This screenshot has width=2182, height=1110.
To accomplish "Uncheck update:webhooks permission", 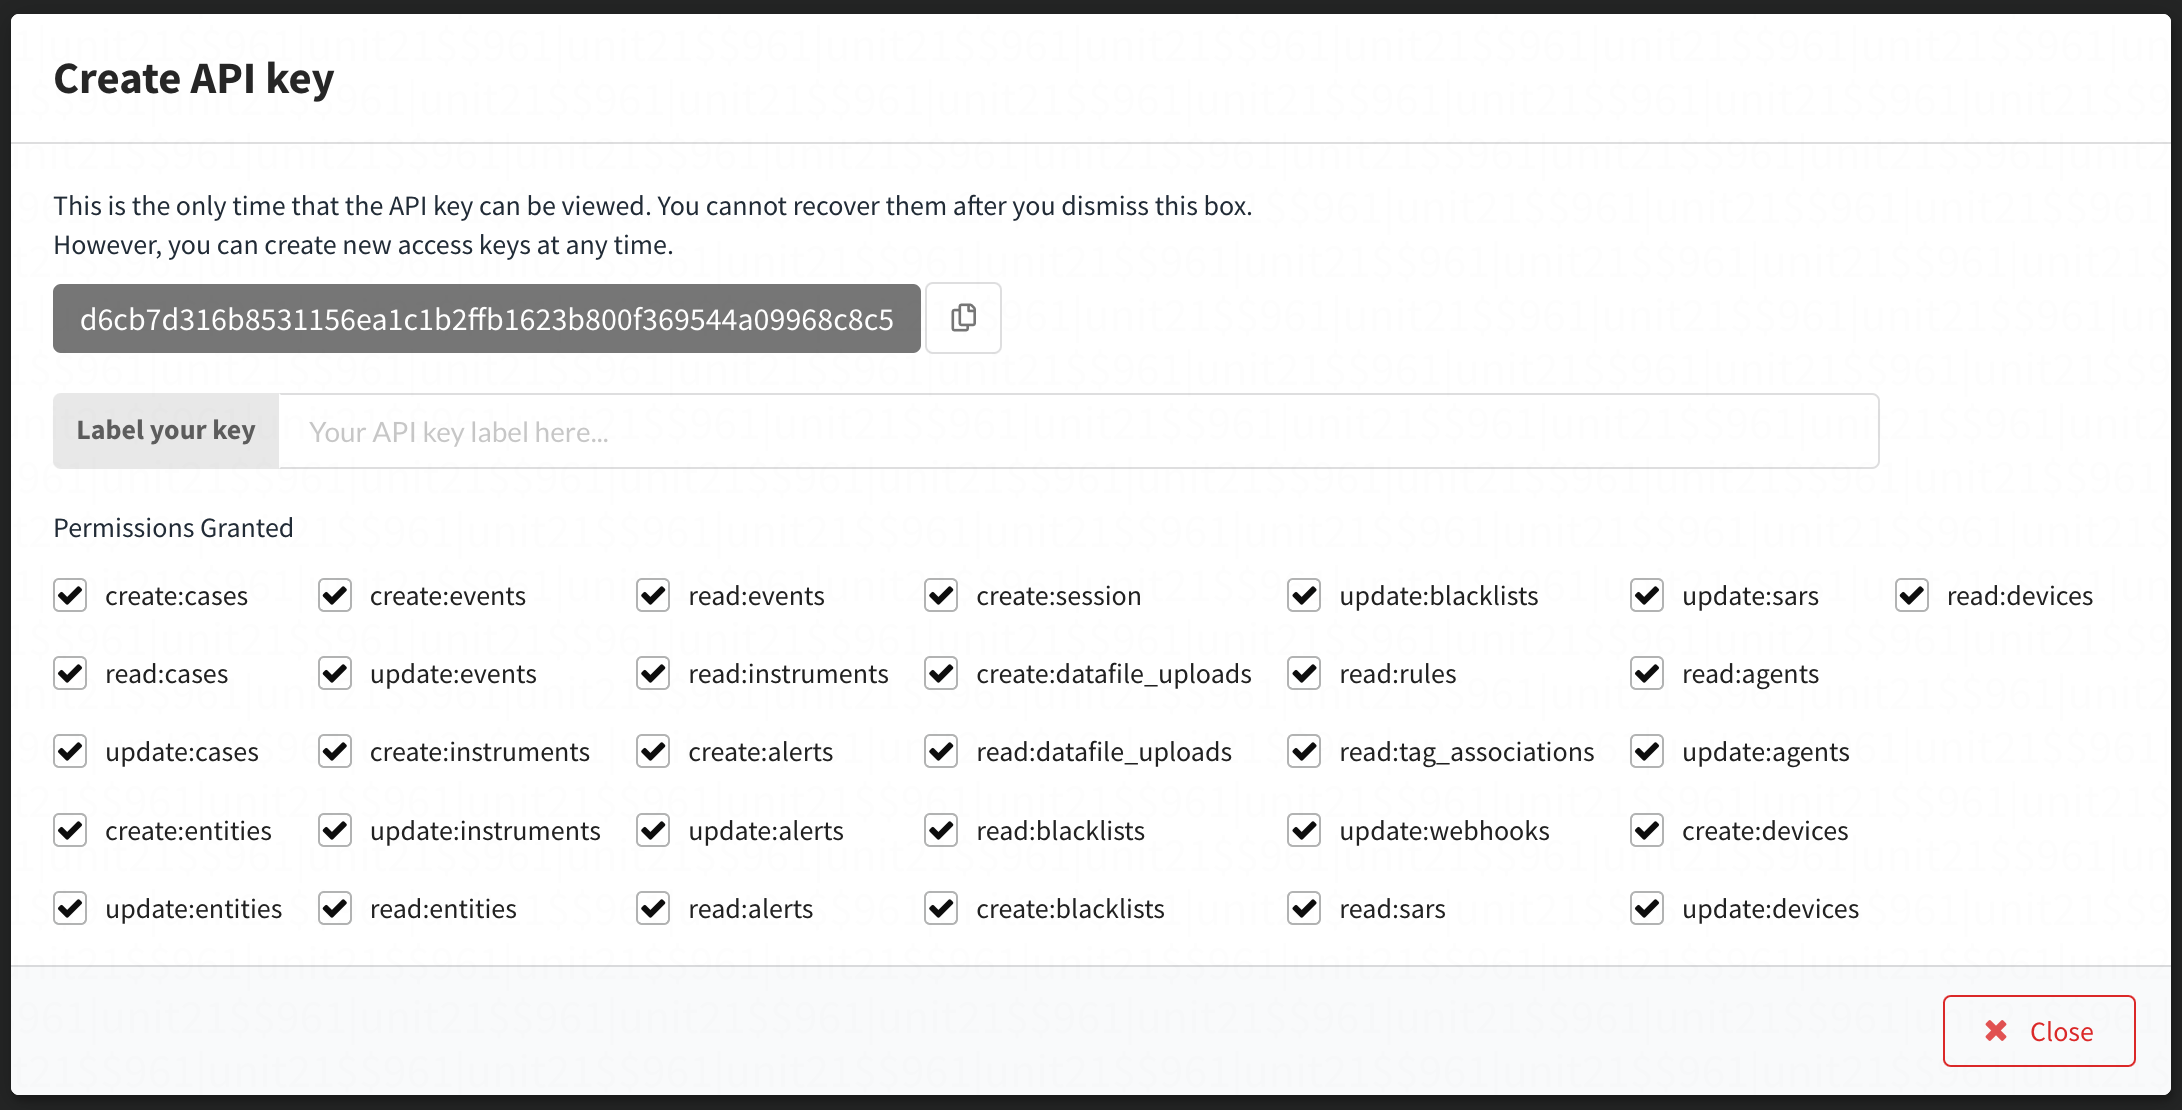I will click(1304, 830).
